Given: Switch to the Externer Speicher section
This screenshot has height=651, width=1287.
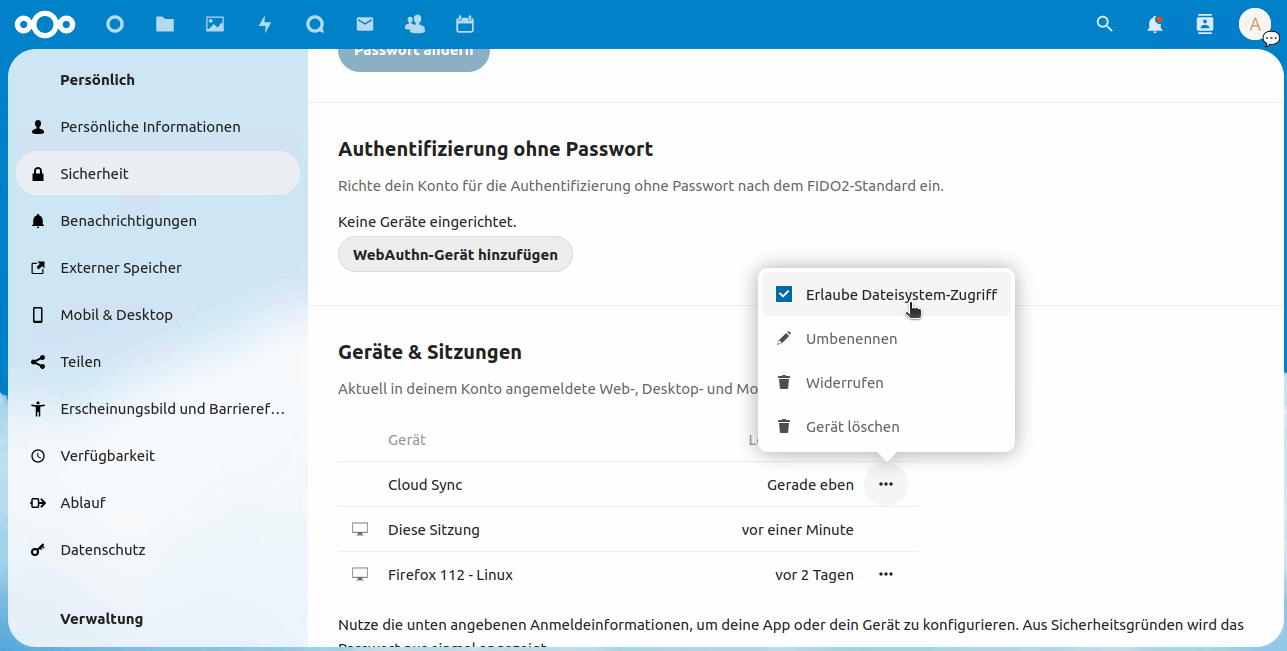Looking at the screenshot, I should pyautogui.click(x=121, y=267).
